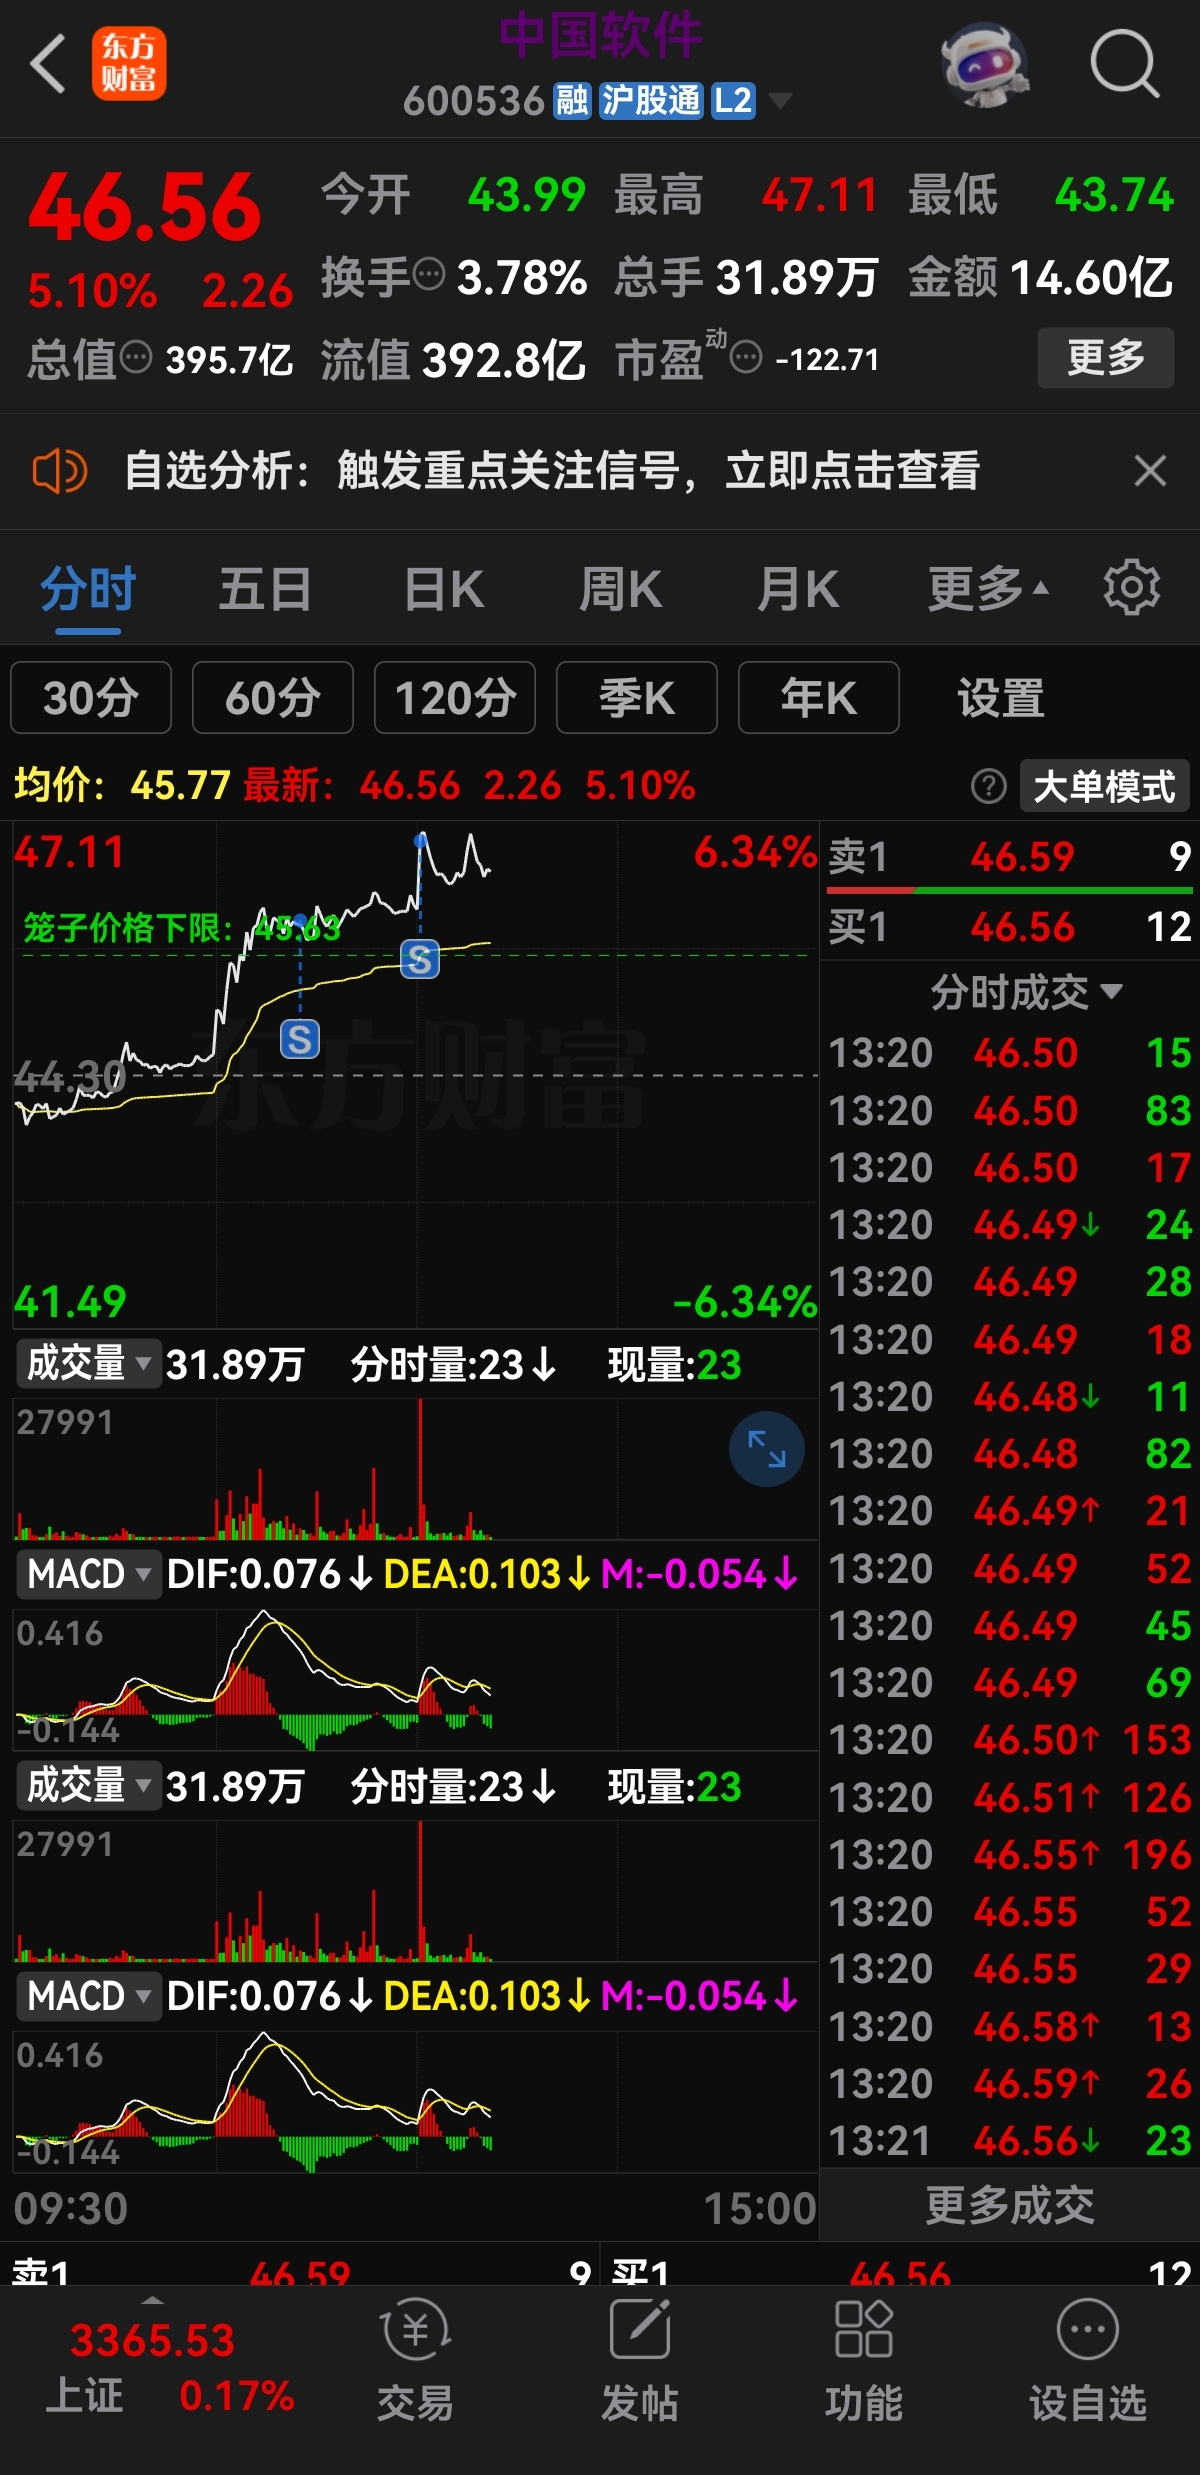
Task: Expand 更多 chart period menu
Action: coord(988,588)
